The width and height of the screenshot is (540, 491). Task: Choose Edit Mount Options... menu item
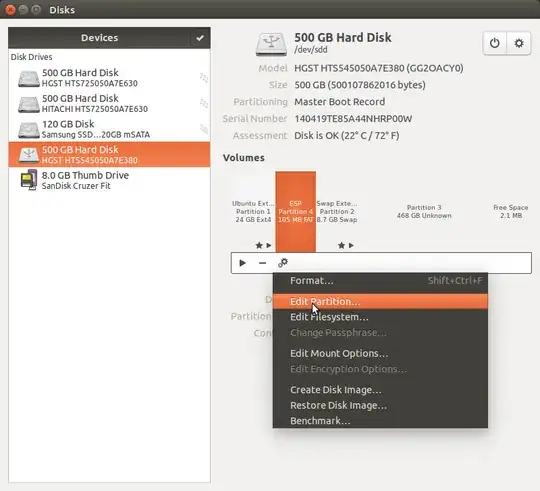[x=380, y=354]
